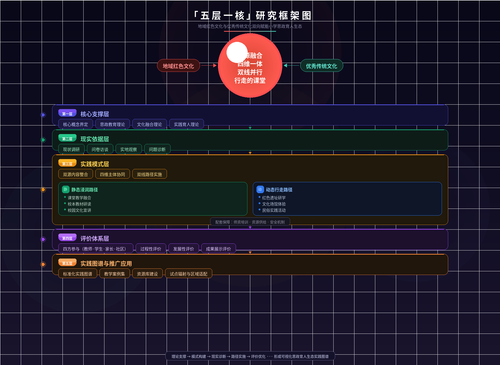Select the 实地观察 tag

tap(129, 149)
